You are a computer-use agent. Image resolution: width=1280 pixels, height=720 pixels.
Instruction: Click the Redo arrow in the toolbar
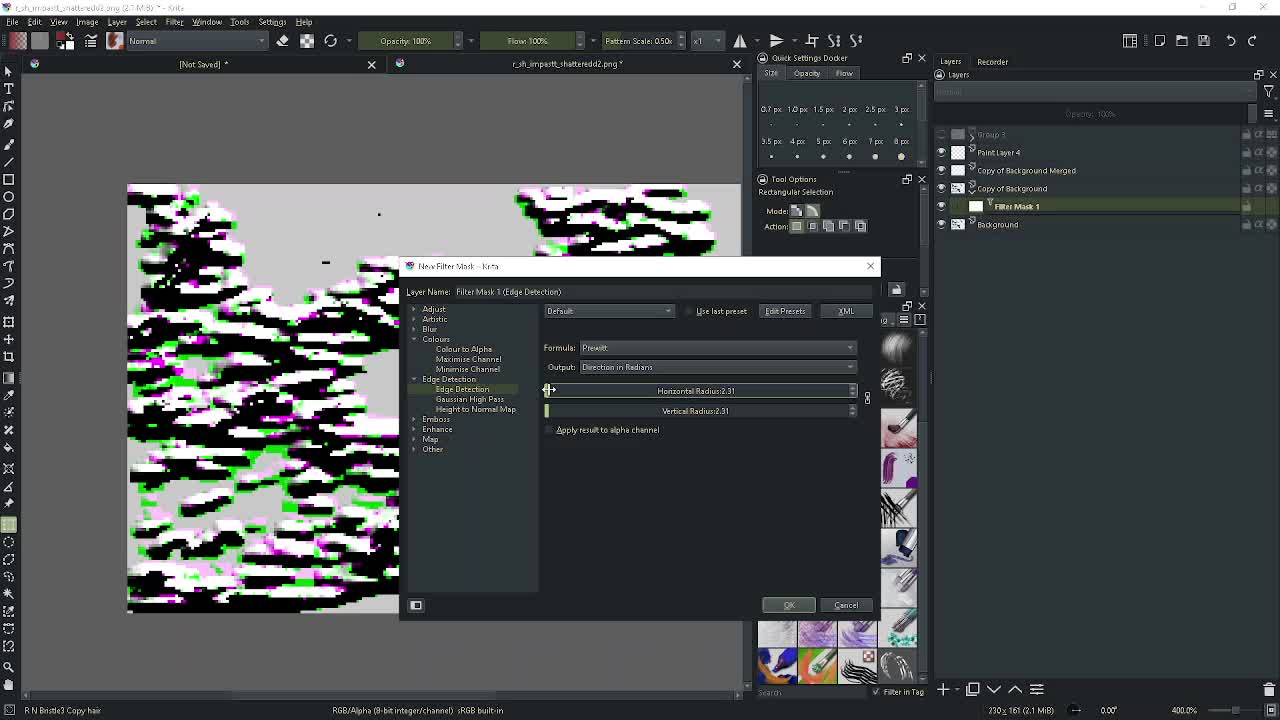(x=1252, y=41)
